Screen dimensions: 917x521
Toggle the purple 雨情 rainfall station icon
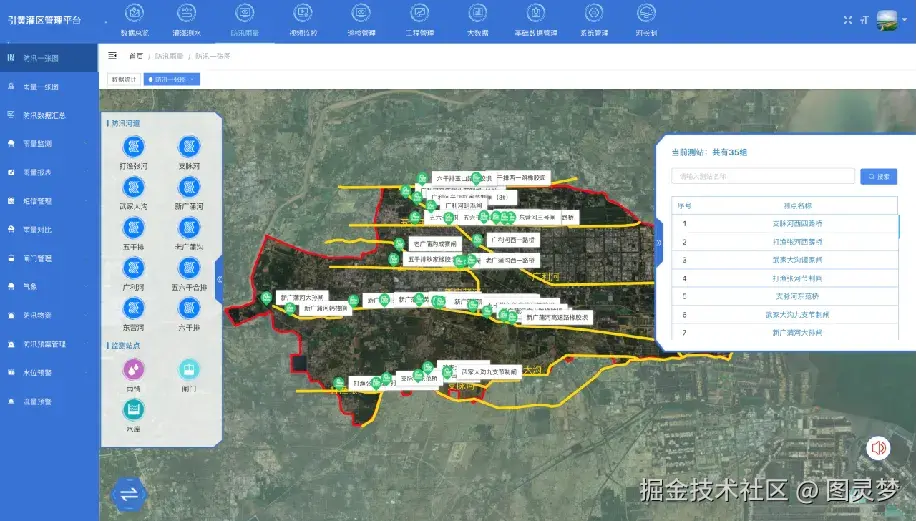click(133, 370)
